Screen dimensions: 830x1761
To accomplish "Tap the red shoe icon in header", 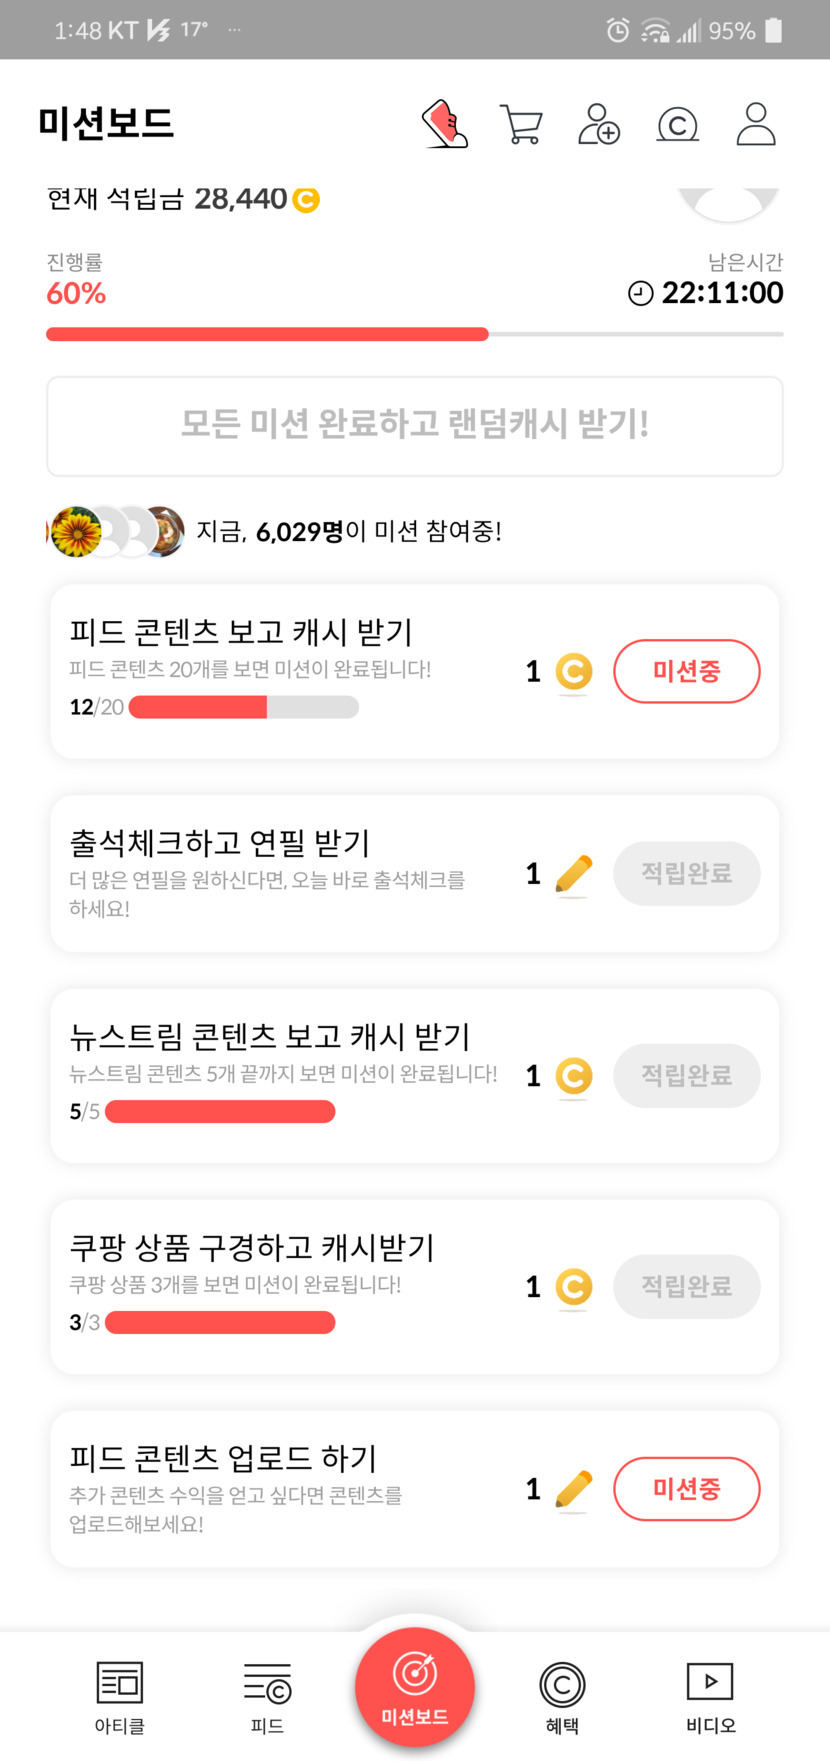I will (x=445, y=124).
